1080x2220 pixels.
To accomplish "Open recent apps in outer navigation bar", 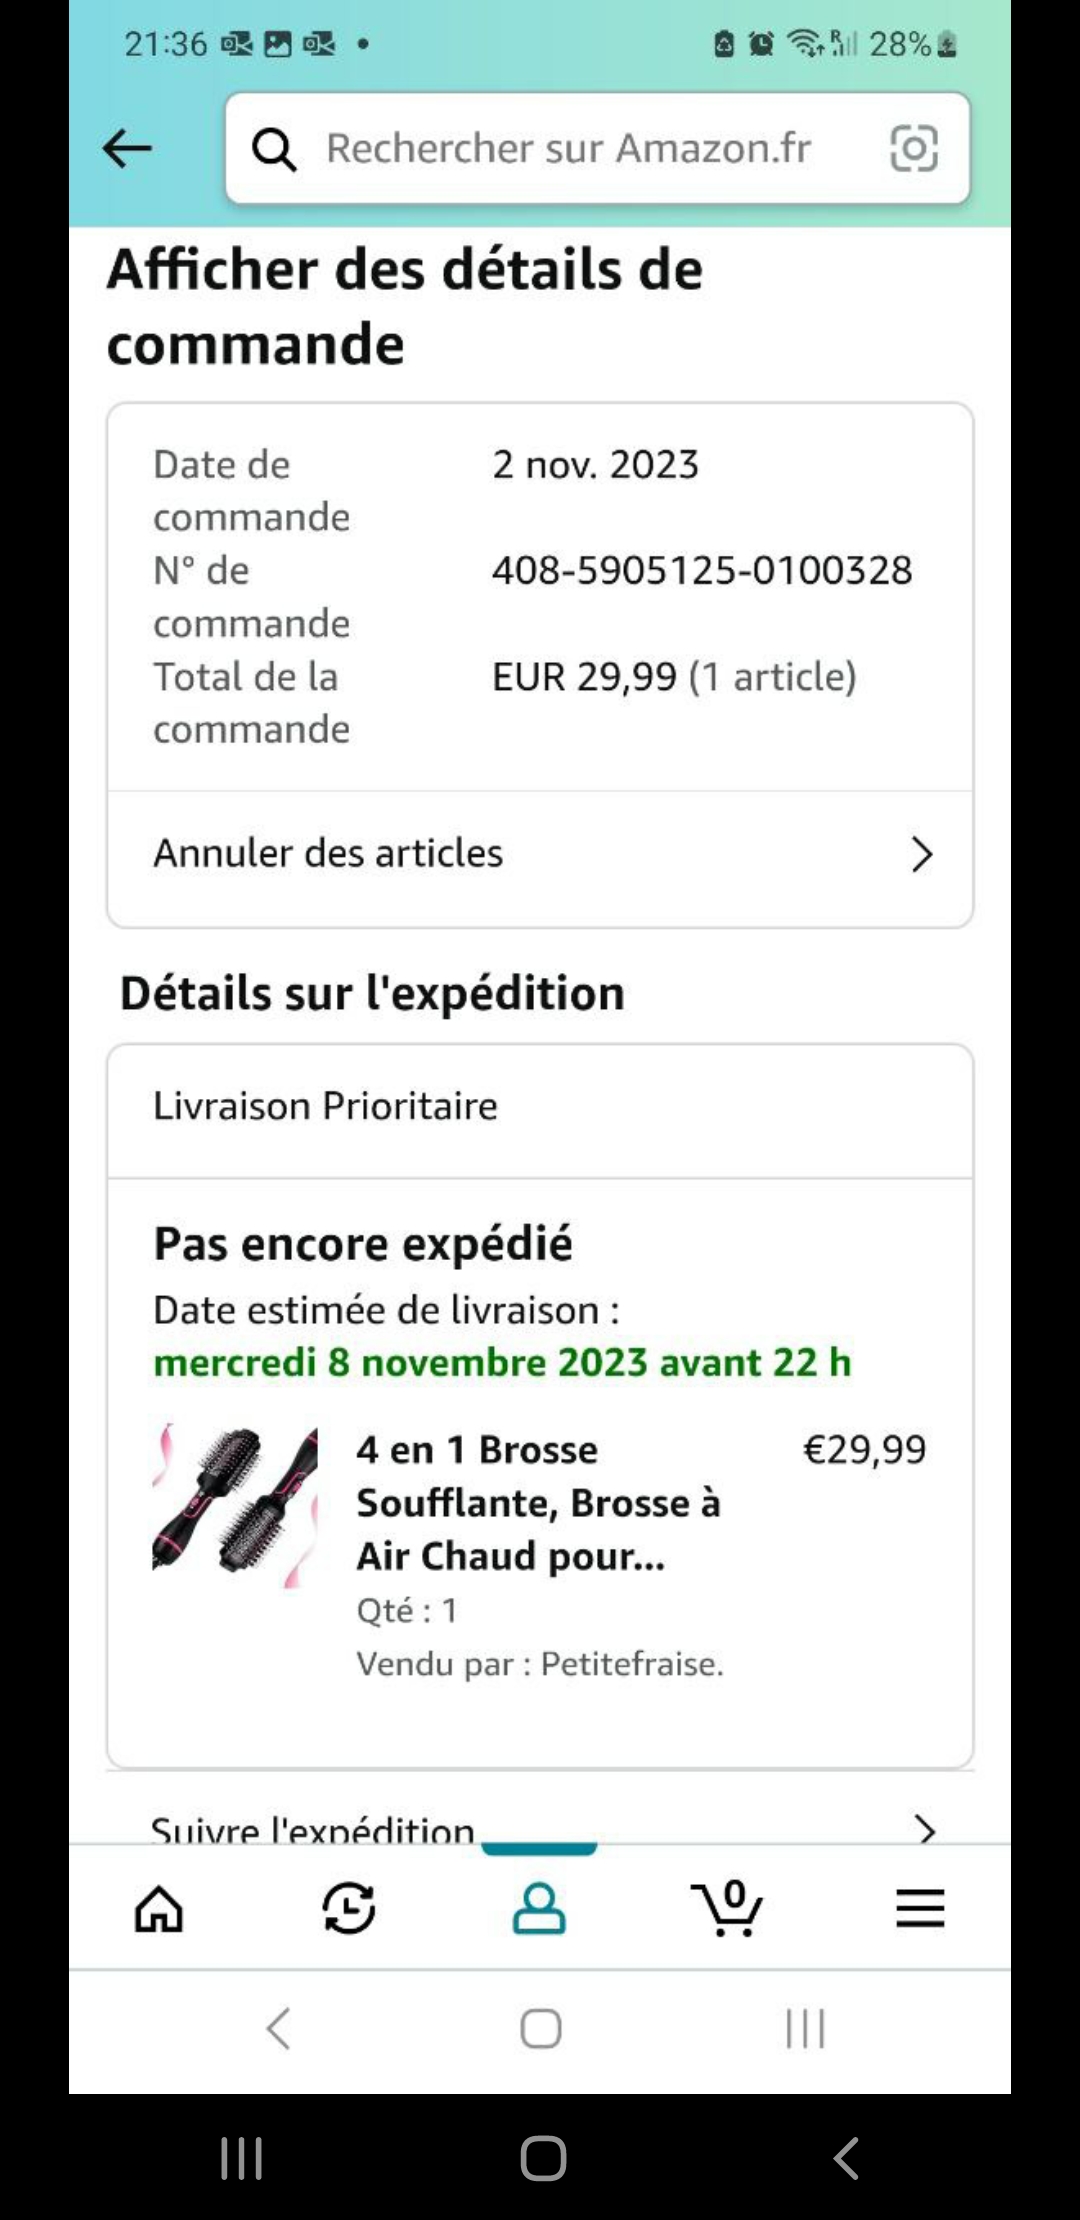I will pyautogui.click(x=241, y=2158).
